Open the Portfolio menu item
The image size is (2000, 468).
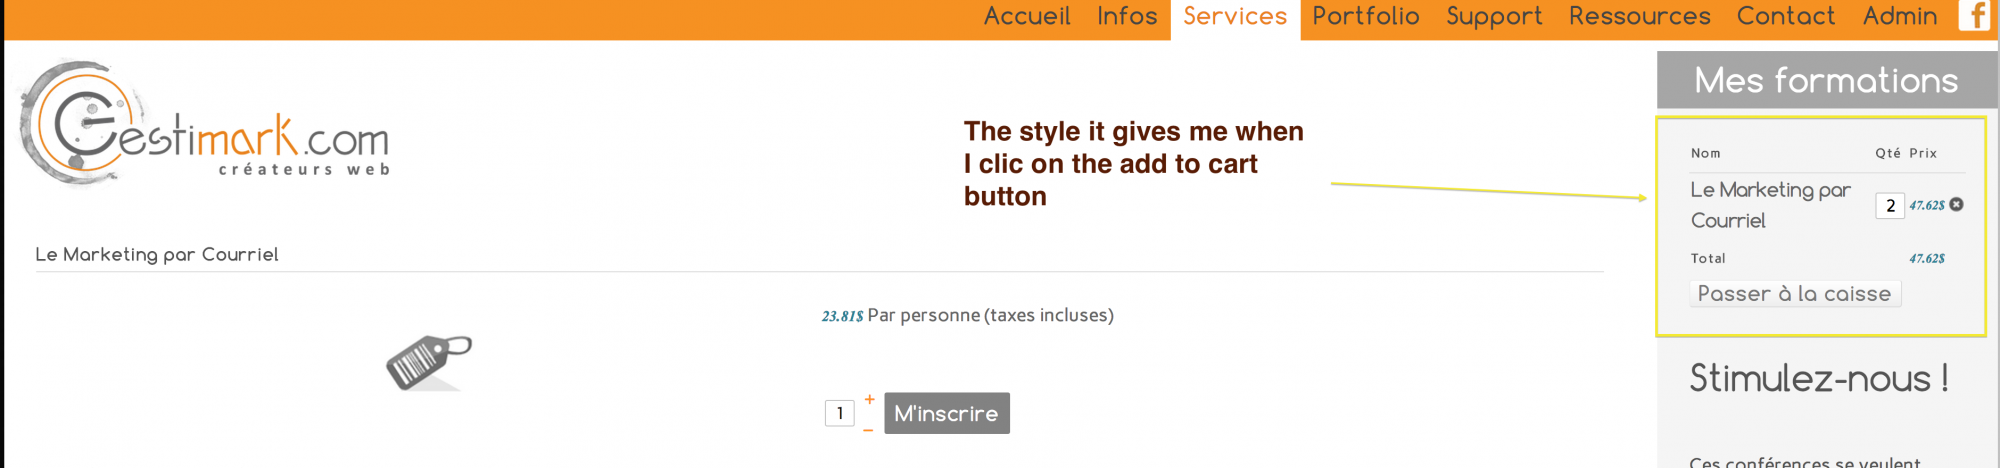1366,16
